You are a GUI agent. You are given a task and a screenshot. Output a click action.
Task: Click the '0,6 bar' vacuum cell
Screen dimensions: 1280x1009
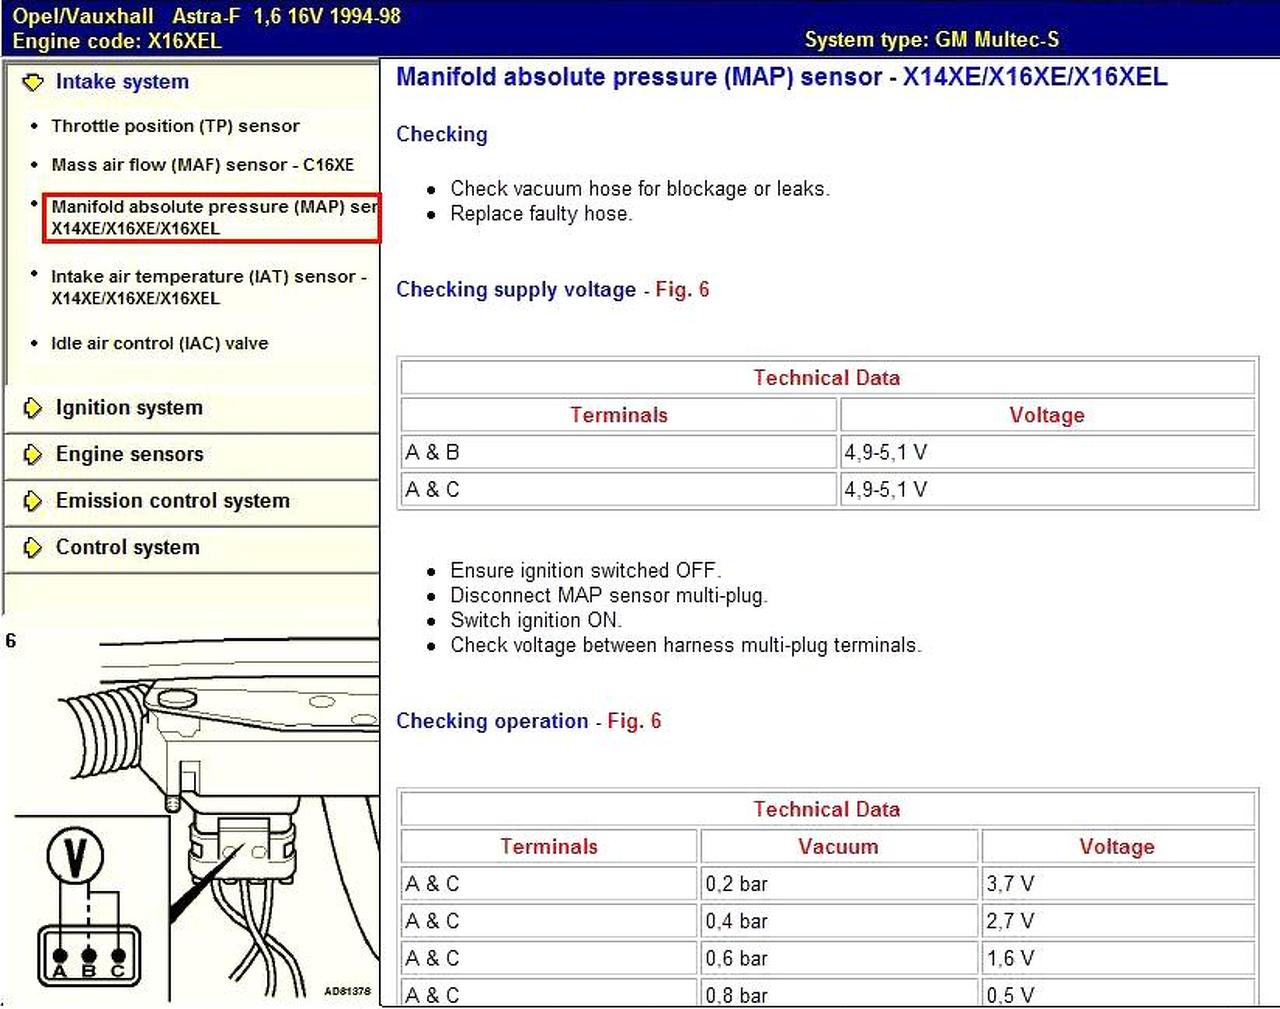tap(838, 958)
